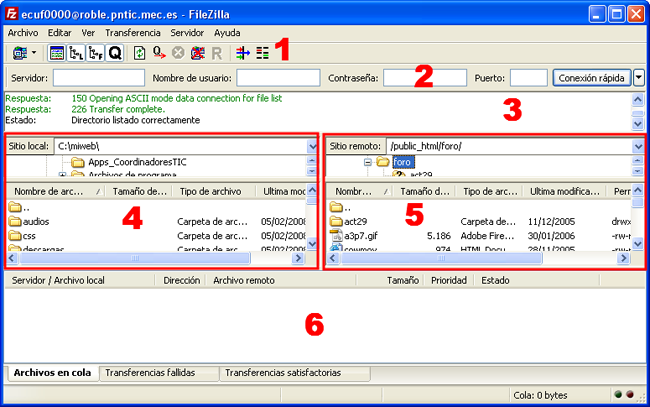
Task: Open the Site Manager icon
Action: click(x=18, y=52)
